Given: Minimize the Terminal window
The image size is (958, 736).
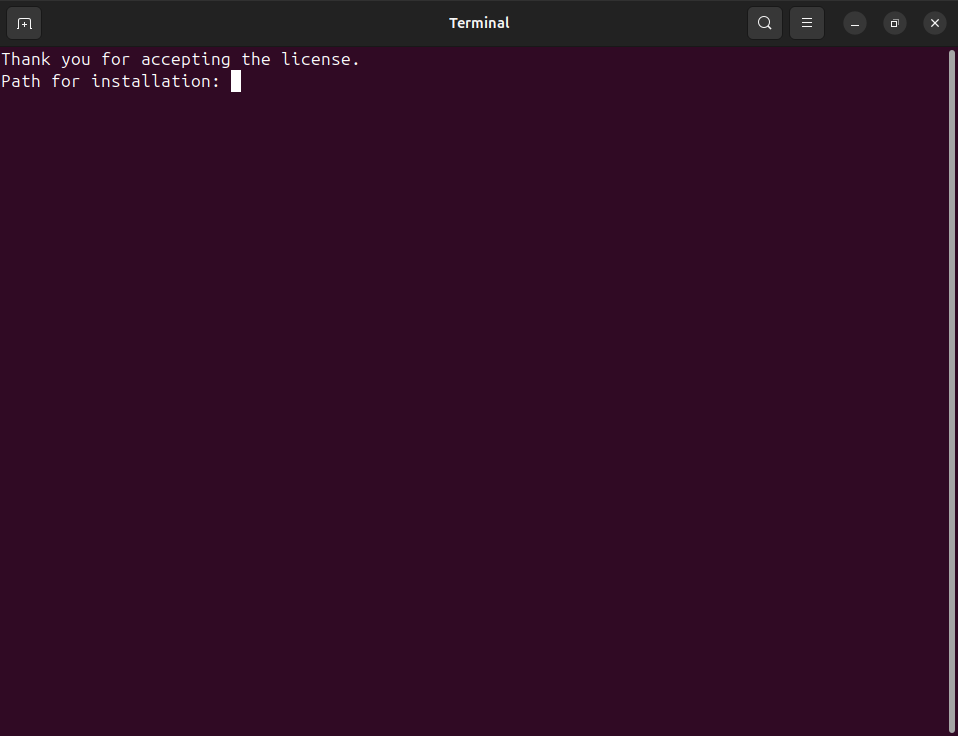Looking at the screenshot, I should (x=855, y=23).
